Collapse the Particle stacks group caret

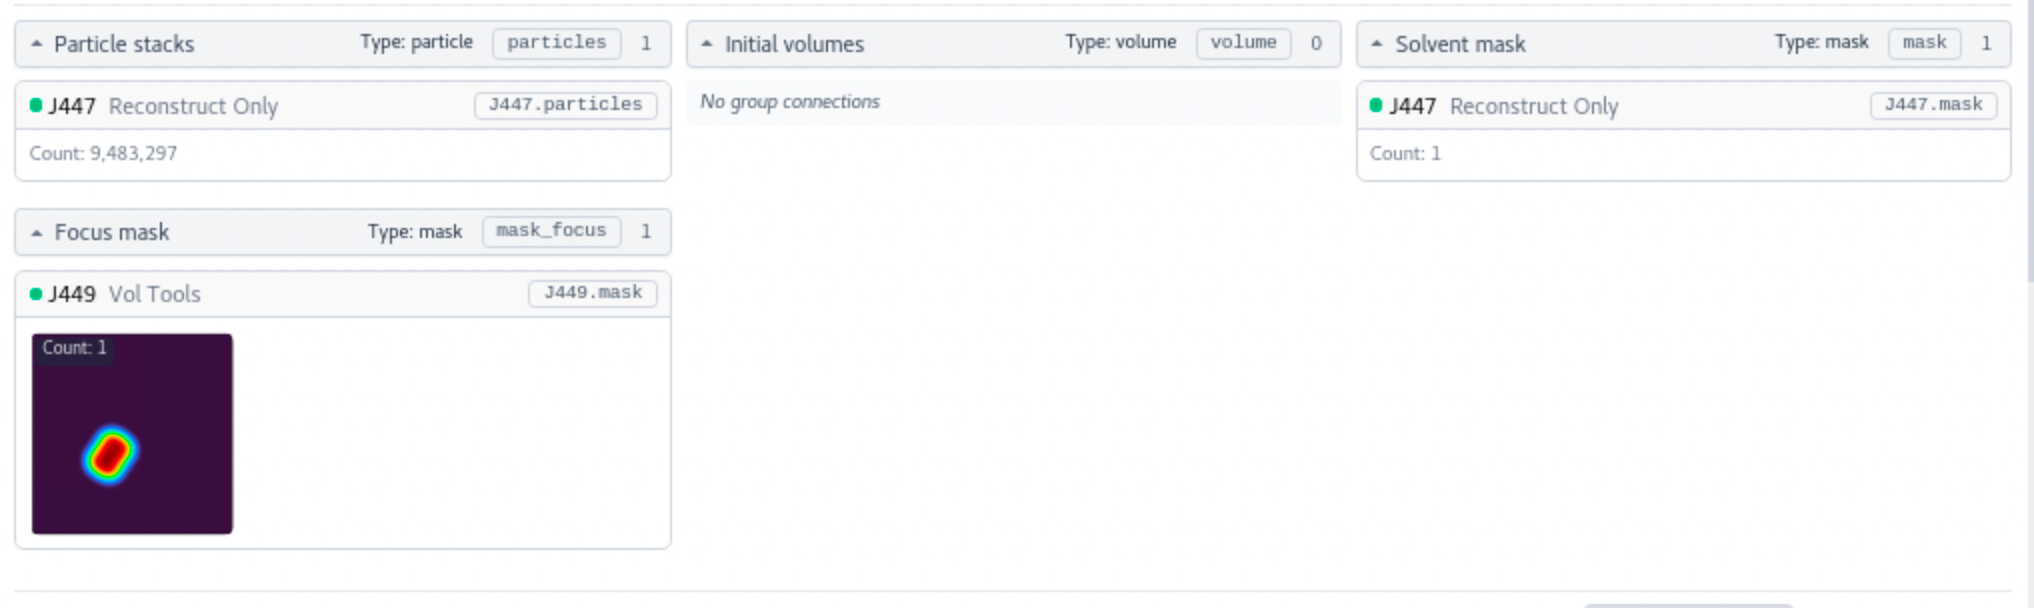pos(37,44)
